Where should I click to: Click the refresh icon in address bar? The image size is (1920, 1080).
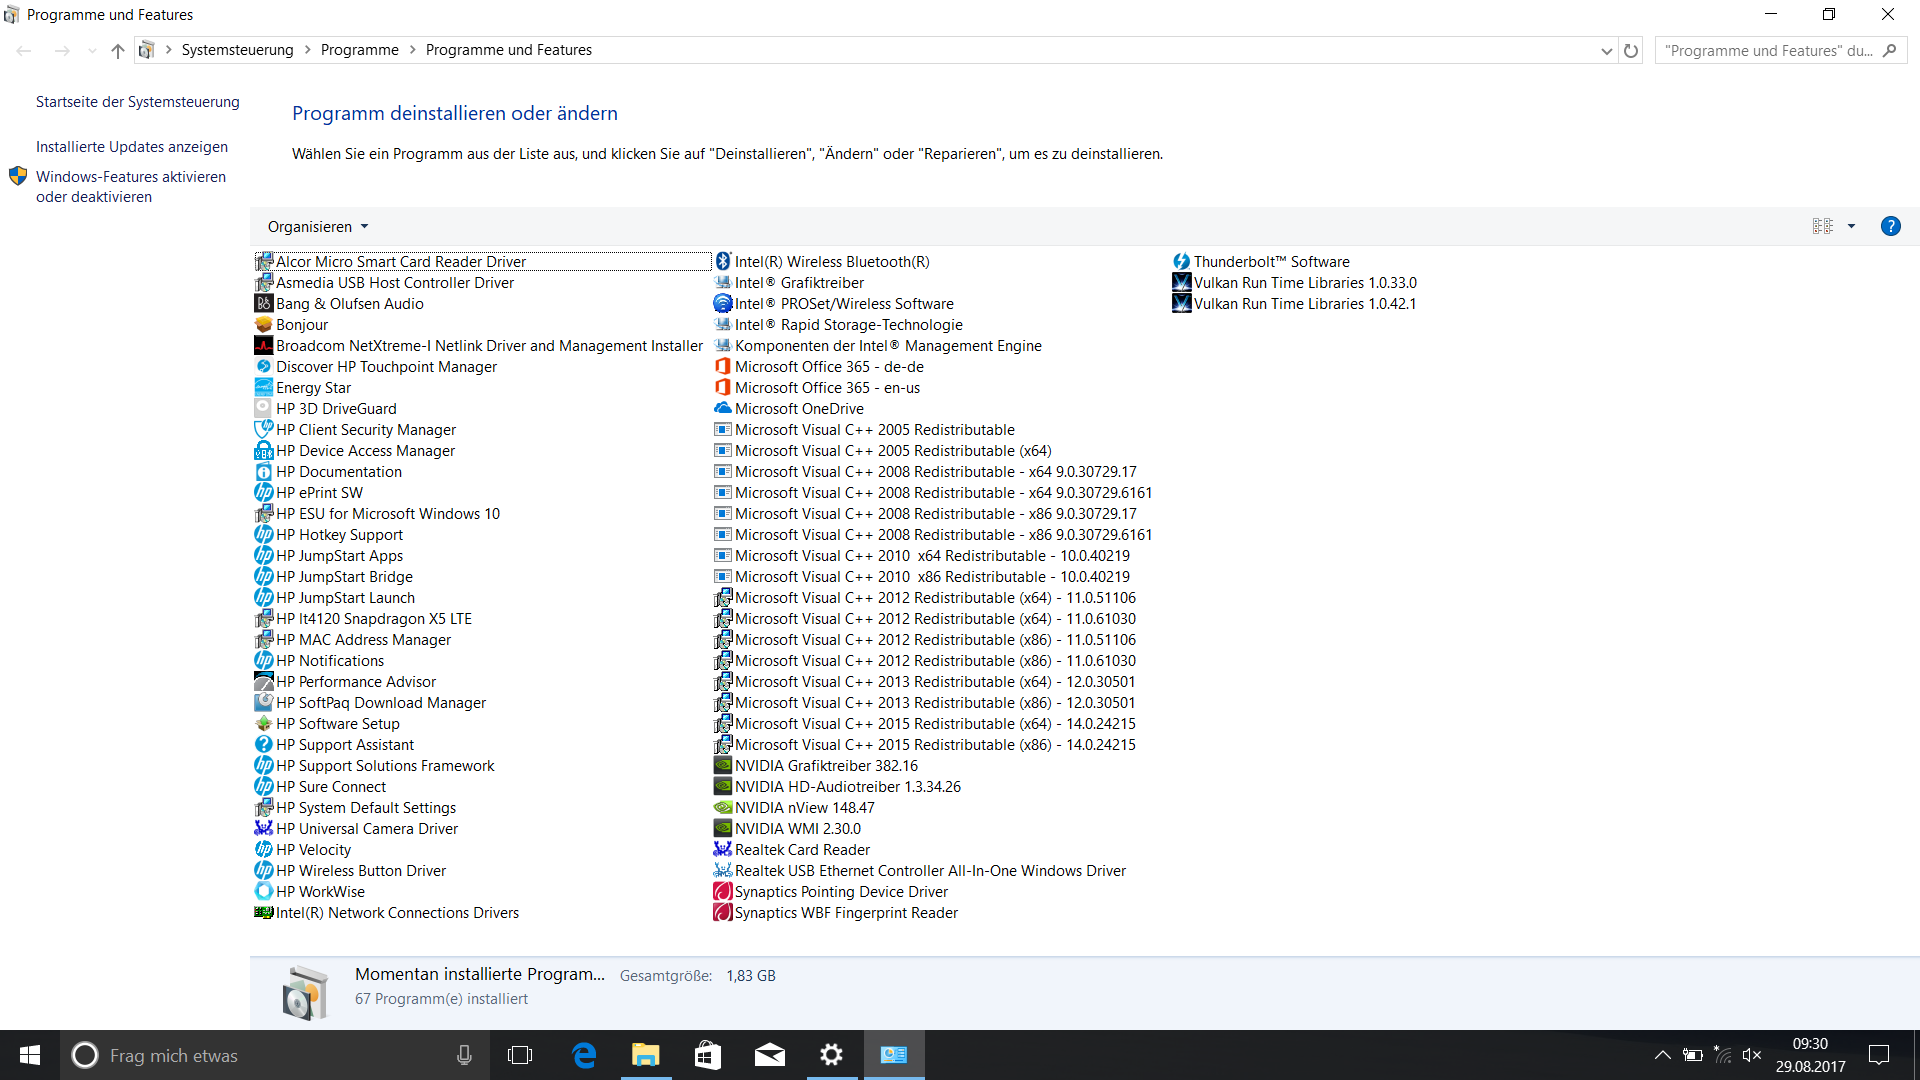[x=1631, y=51]
